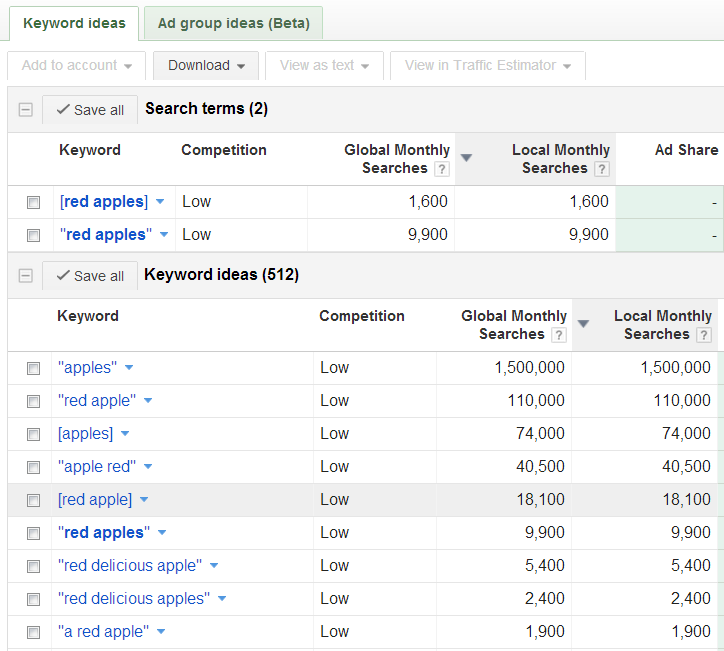Collapse the Search terms section
Image resolution: width=724 pixels, height=651 pixels.
25,110
